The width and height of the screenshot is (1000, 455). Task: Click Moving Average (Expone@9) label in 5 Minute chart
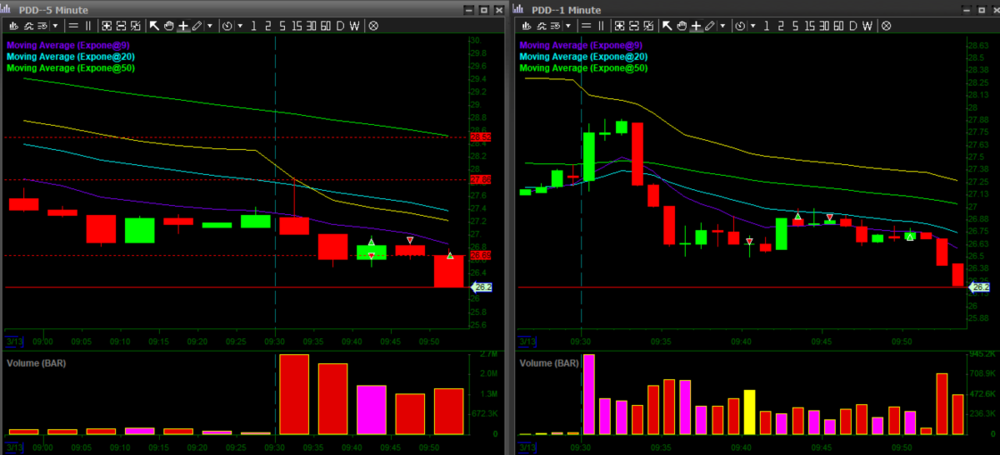(70, 45)
